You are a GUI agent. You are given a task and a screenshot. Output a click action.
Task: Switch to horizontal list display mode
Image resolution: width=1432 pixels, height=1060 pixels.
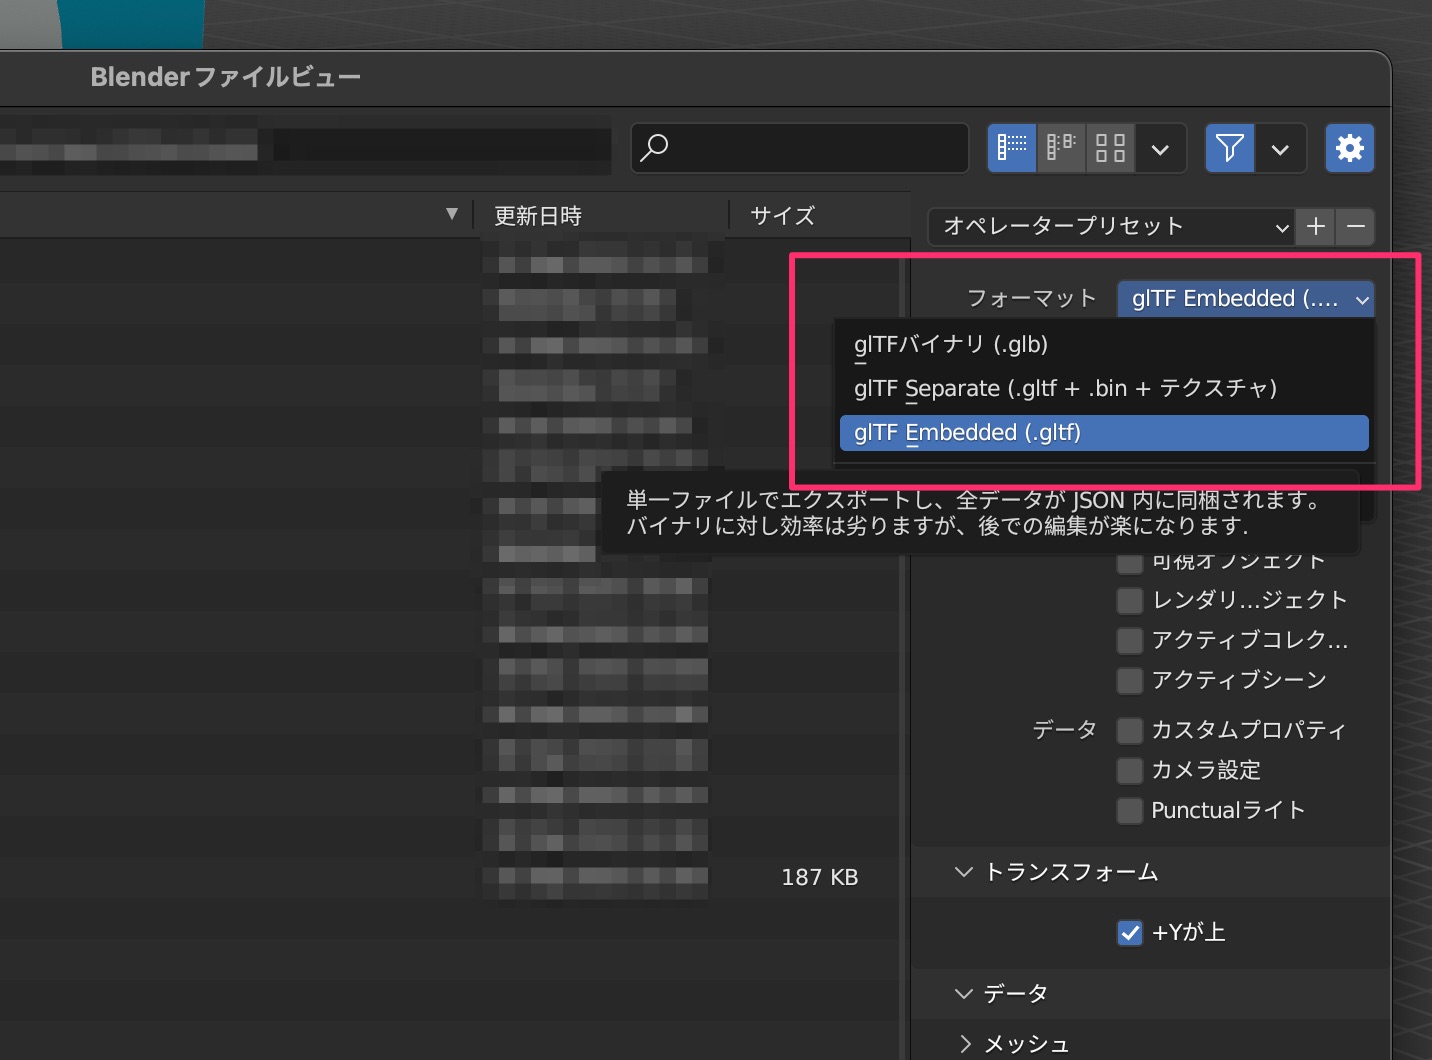pos(1060,147)
